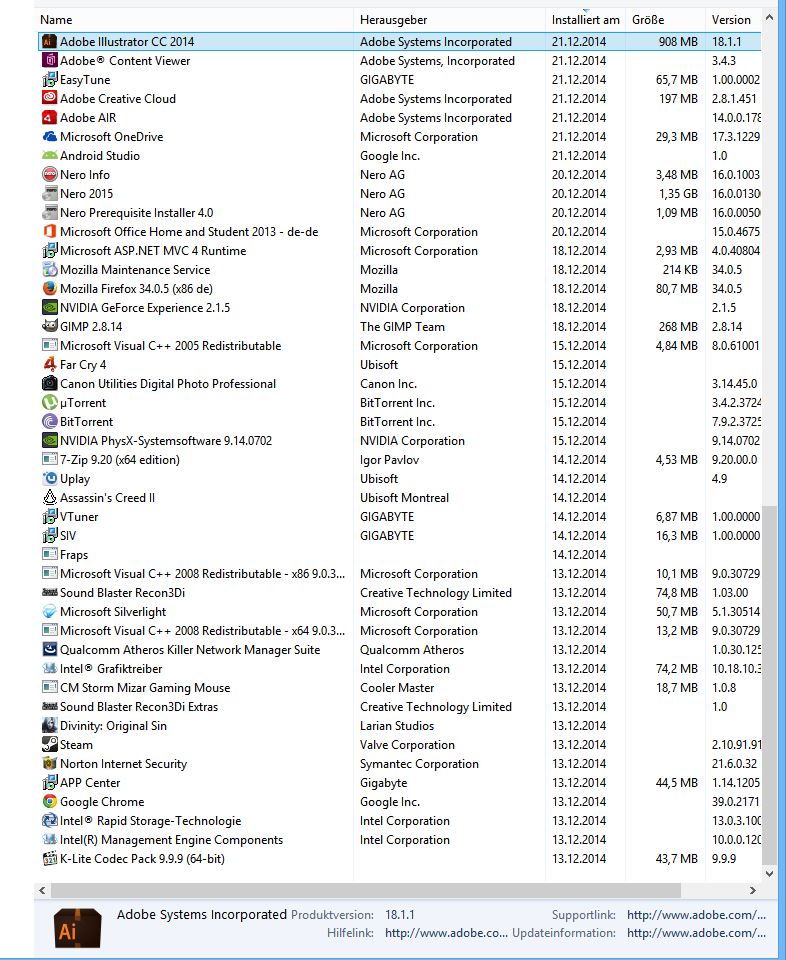Image resolution: width=786 pixels, height=960 pixels.
Task: Click the Android Studio icon
Action: pyautogui.click(x=50, y=156)
